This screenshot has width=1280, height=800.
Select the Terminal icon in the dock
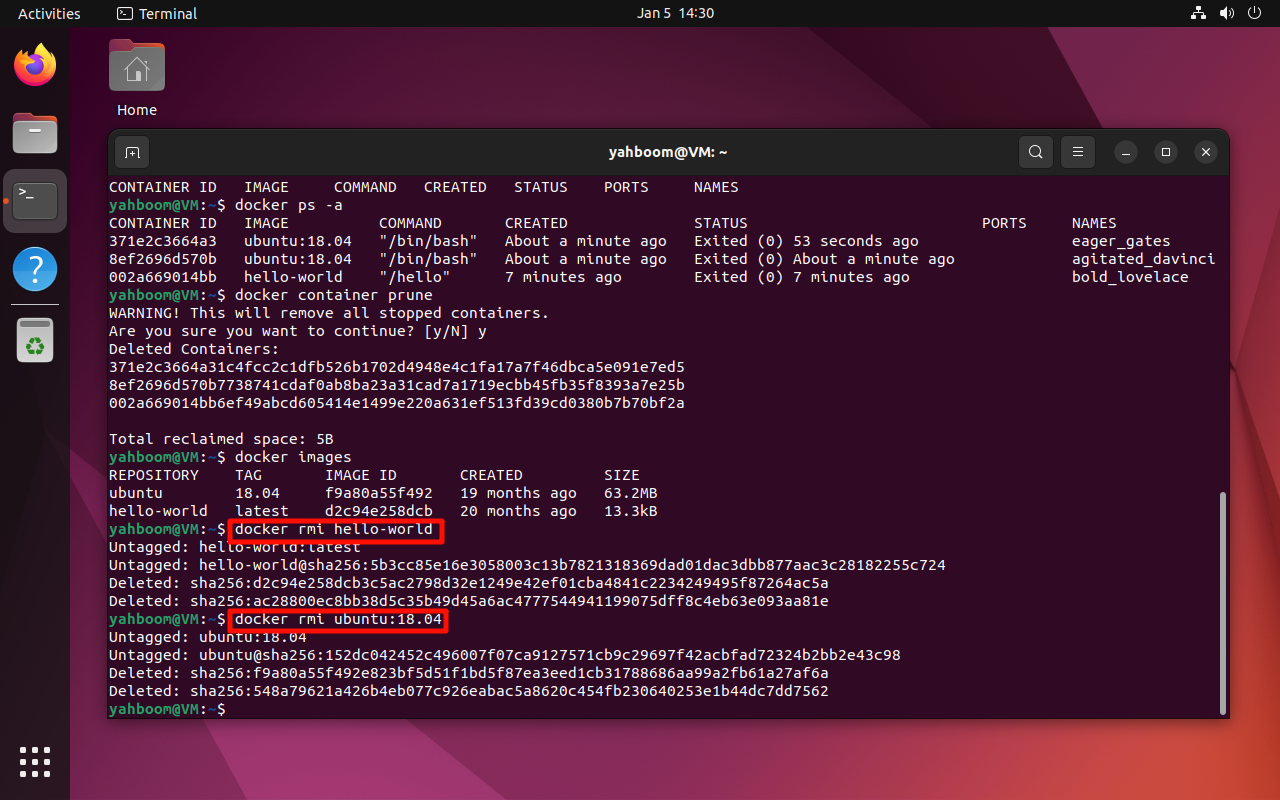pos(34,200)
